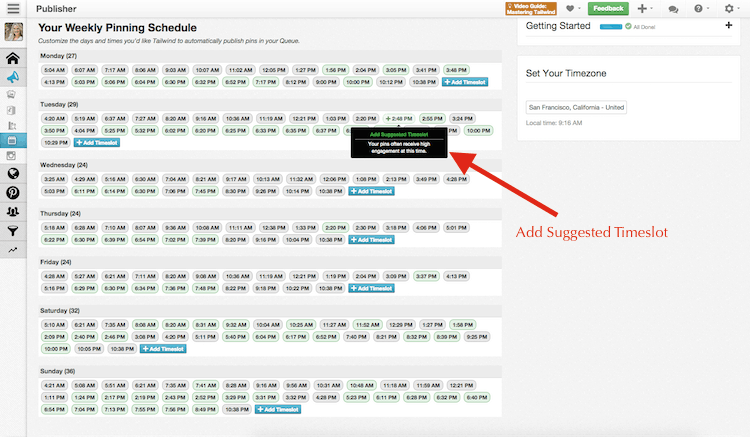Image resolution: width=750 pixels, height=437 pixels.
Task: Add a timeslot to Monday
Action: click(464, 82)
